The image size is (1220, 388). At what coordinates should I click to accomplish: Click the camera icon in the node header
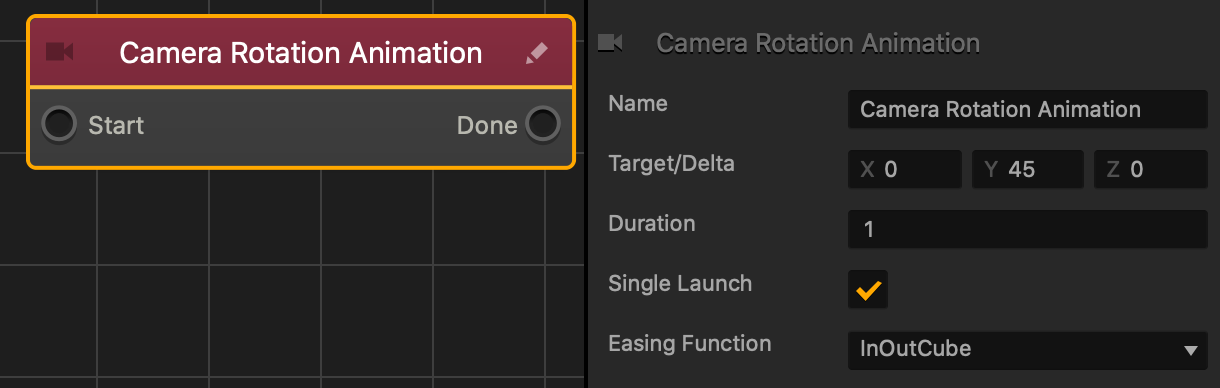point(60,51)
